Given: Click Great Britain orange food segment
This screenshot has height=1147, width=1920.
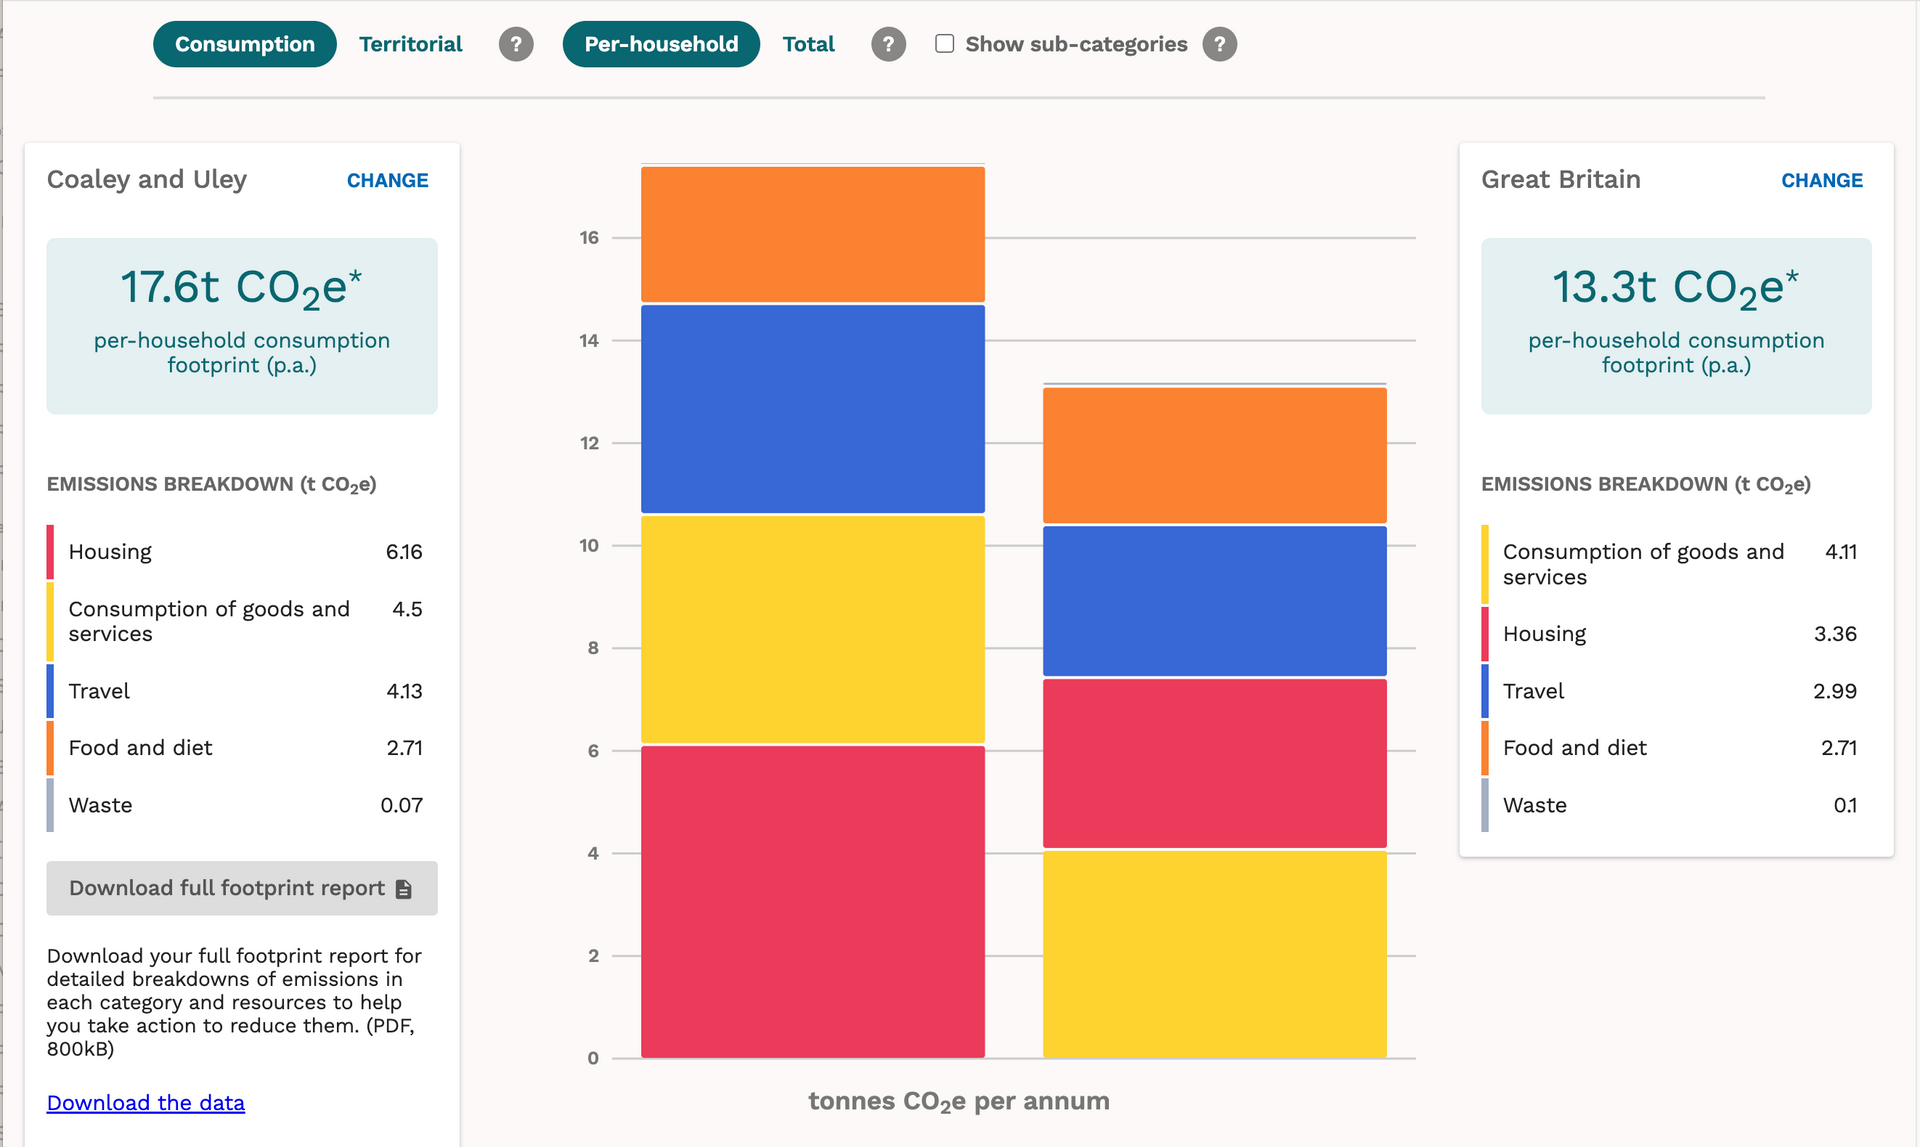Looking at the screenshot, I should click(1215, 455).
